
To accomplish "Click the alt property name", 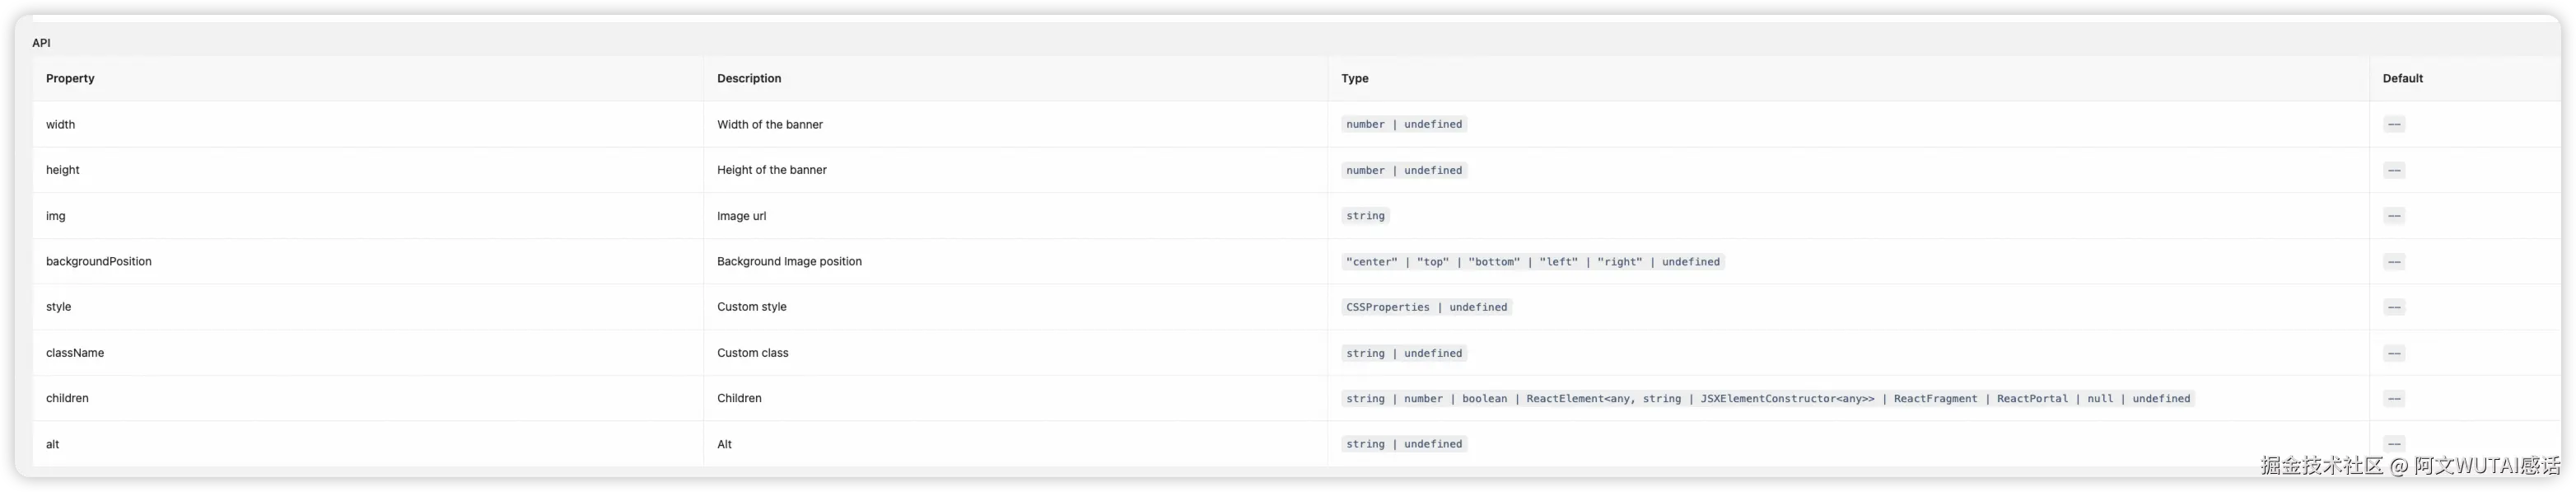I will tap(53, 444).
